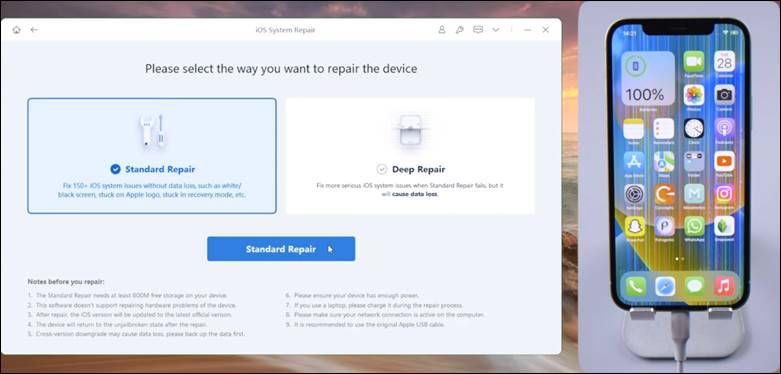This screenshot has height=374, width=781.
Task: Tap the Notes app on the iPhone
Action: coord(634,128)
